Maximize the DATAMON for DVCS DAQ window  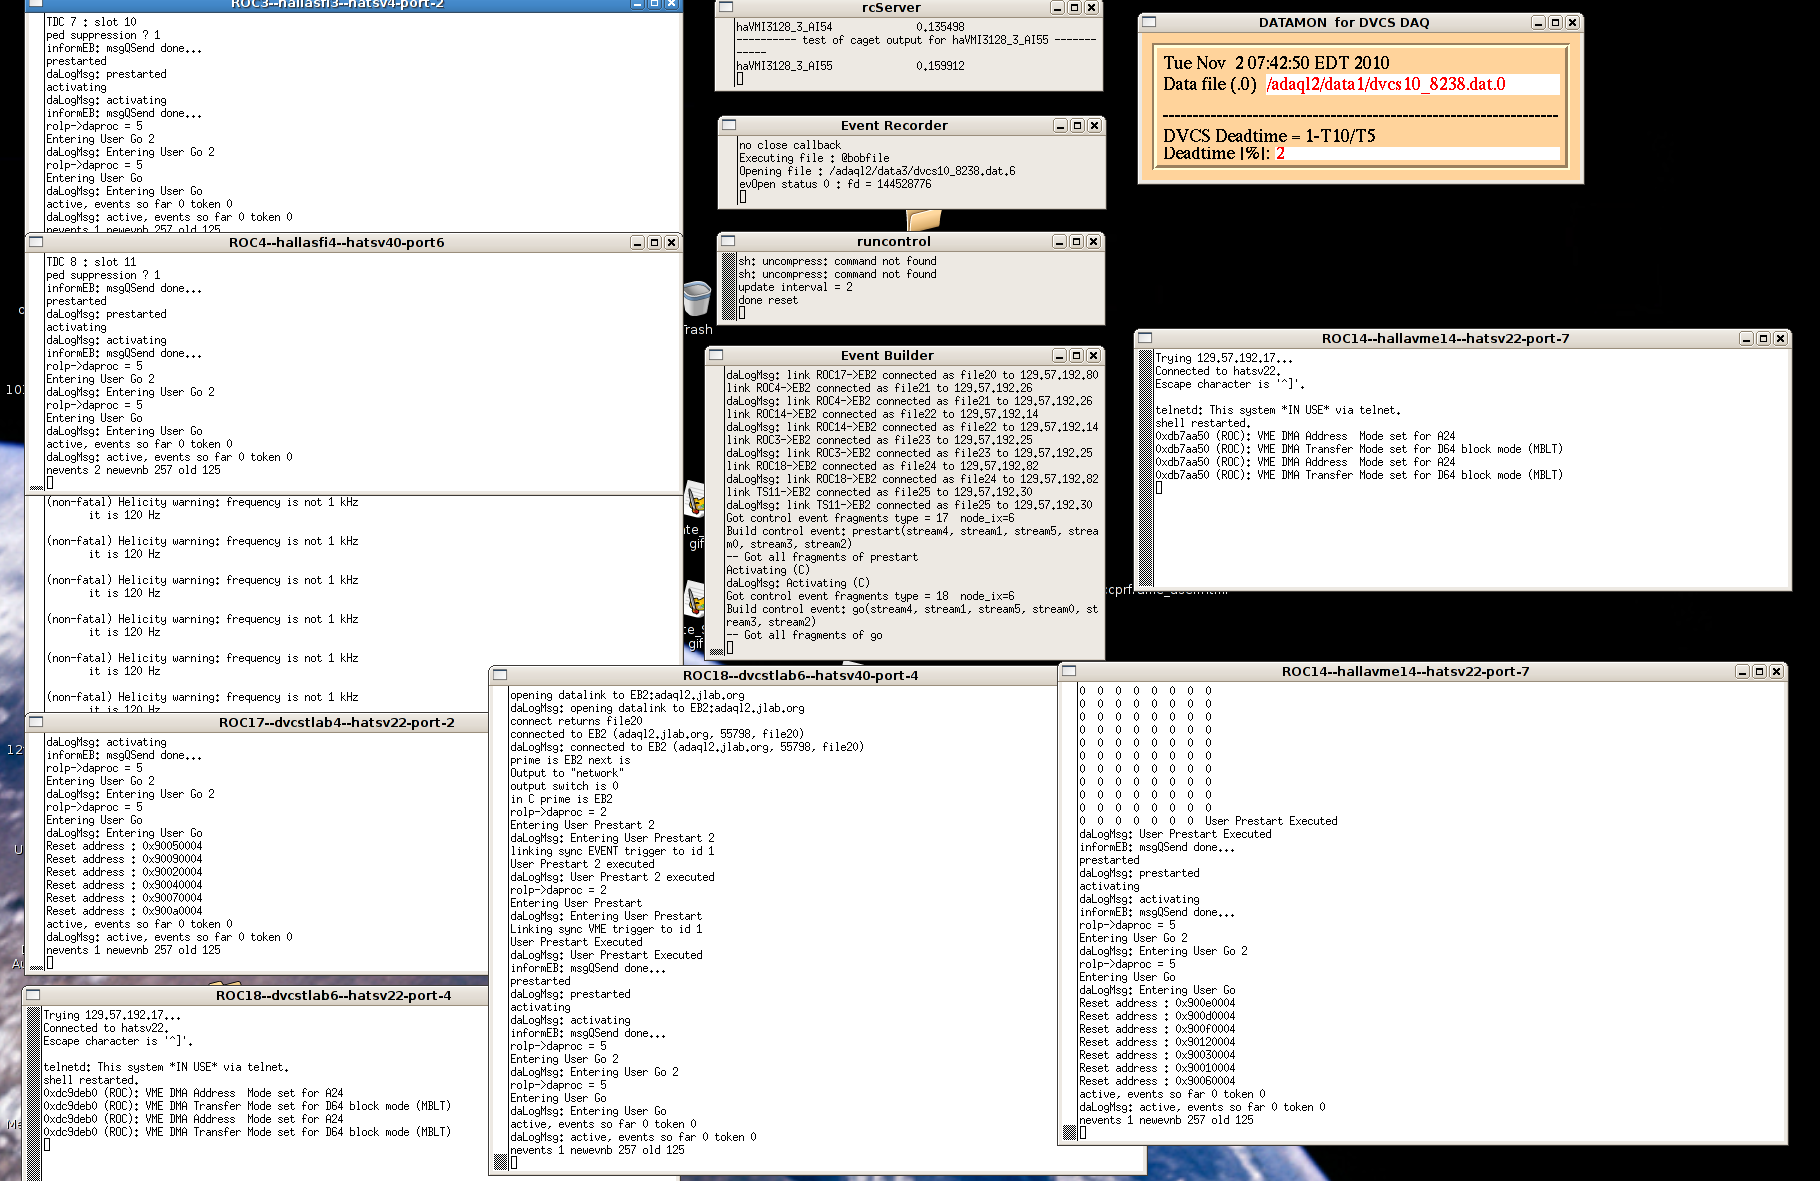point(1555,22)
